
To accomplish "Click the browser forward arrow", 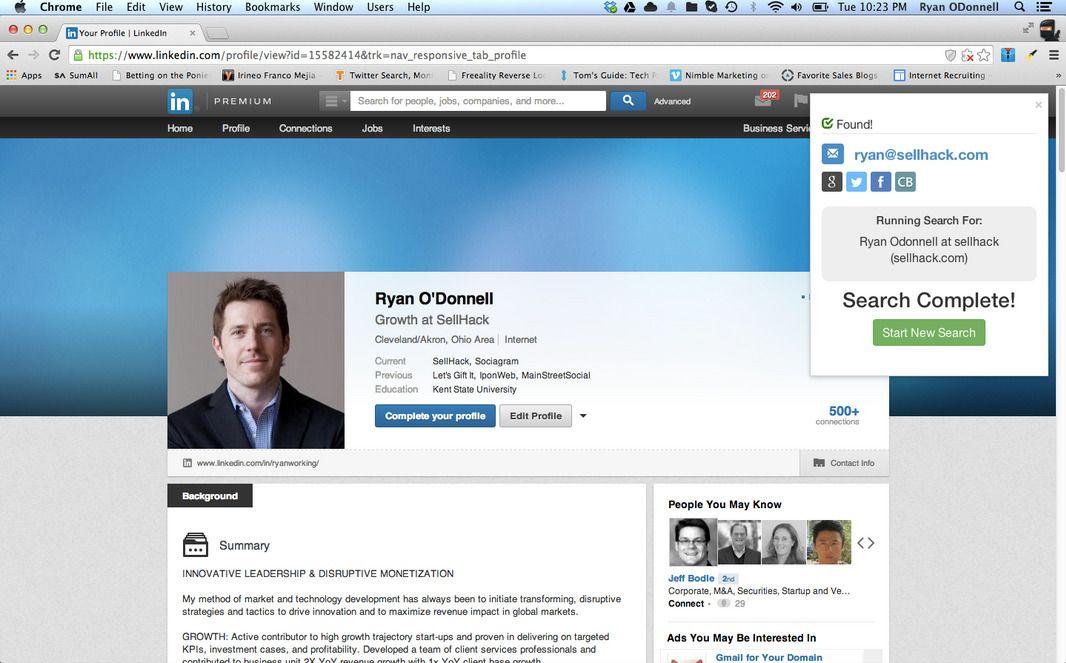I will 33,55.
